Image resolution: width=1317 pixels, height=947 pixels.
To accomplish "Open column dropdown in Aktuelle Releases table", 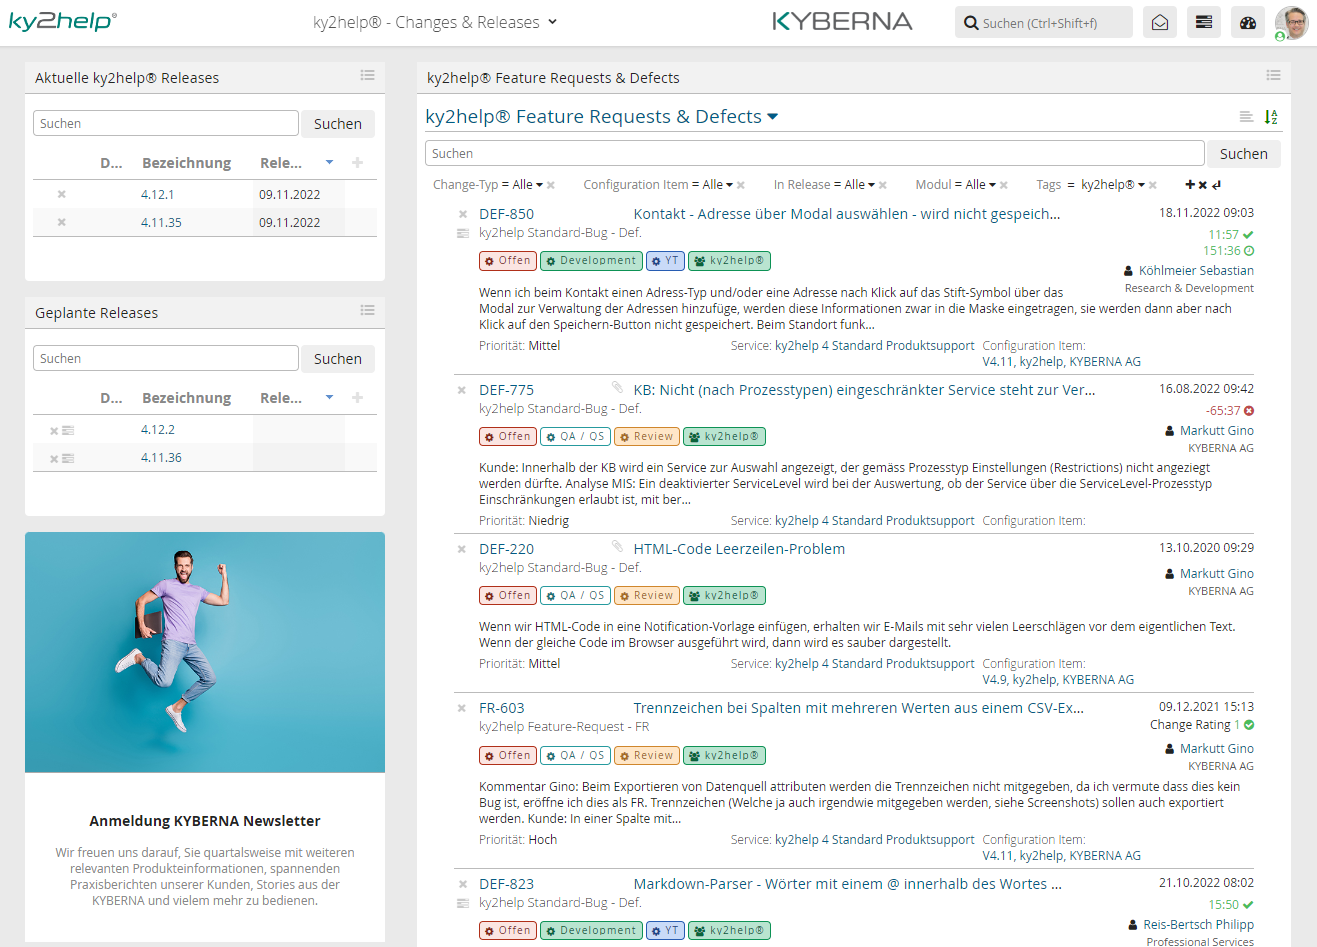I will (x=329, y=162).
